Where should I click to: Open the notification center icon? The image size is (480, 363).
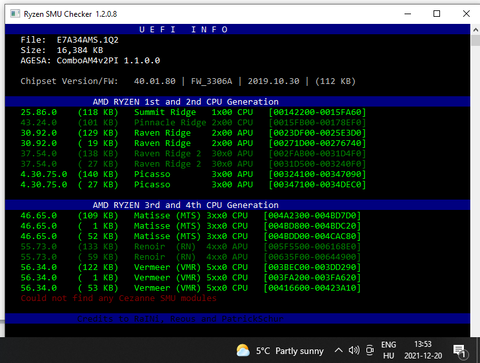pos(460,351)
